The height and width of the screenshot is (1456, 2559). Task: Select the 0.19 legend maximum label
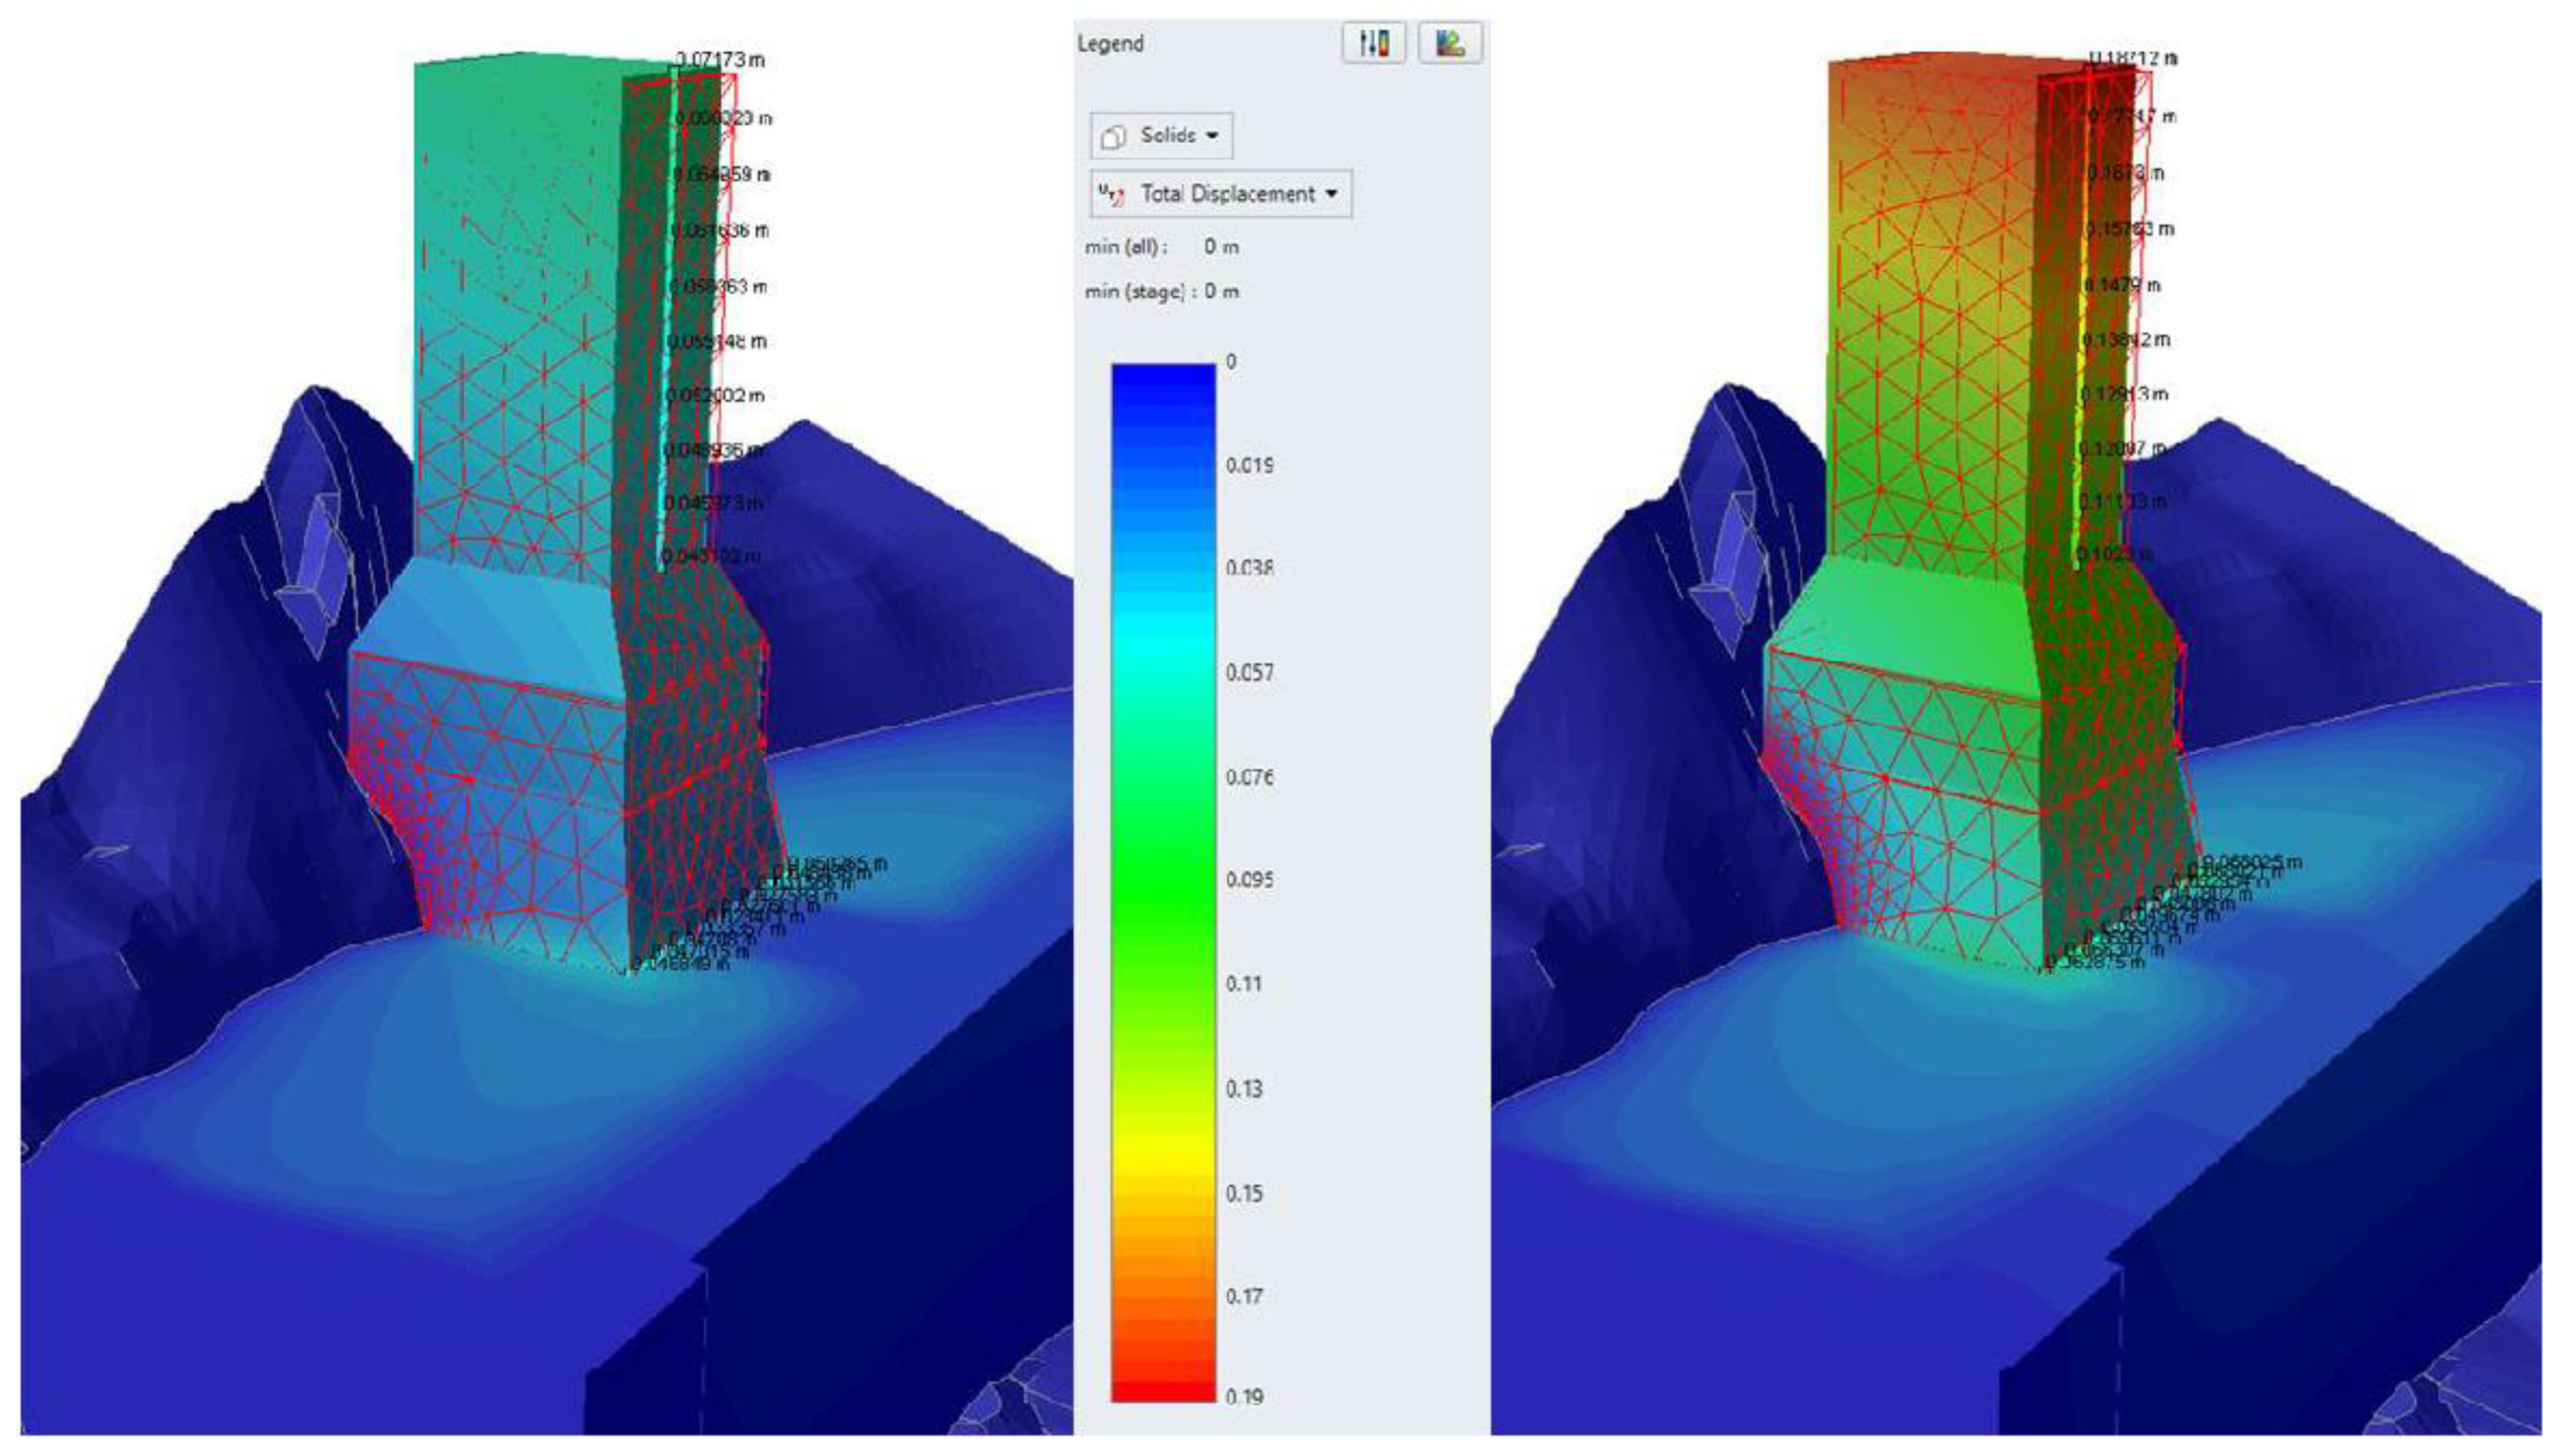click(1244, 1397)
